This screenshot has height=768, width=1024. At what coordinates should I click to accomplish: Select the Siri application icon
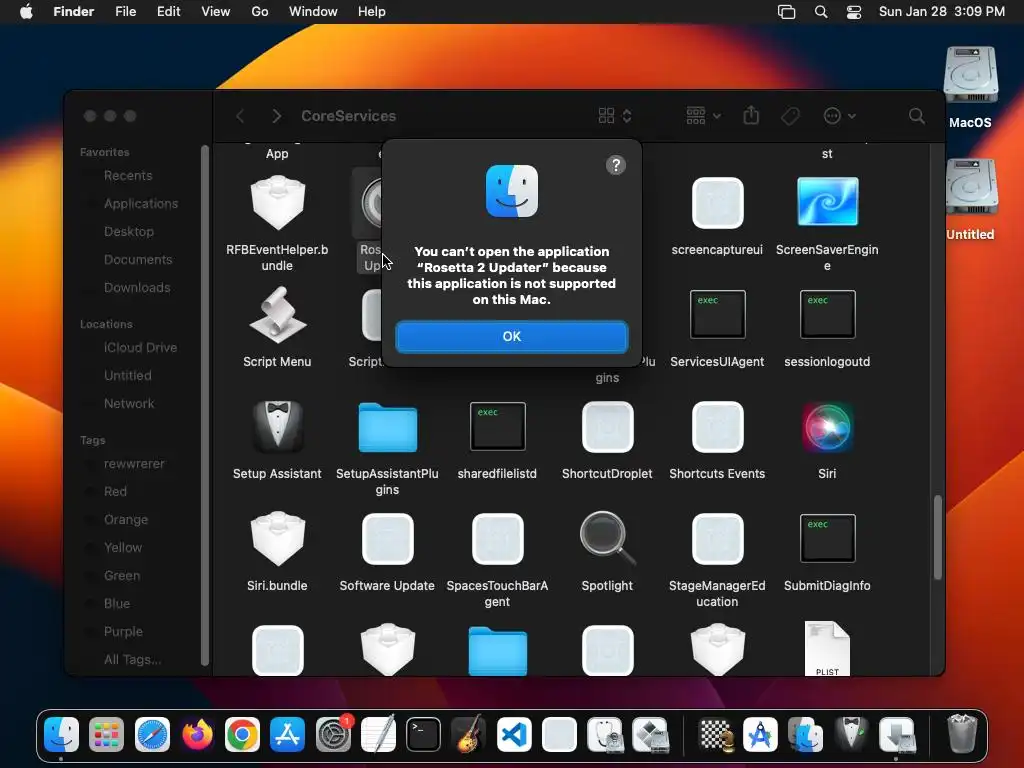pyautogui.click(x=827, y=427)
